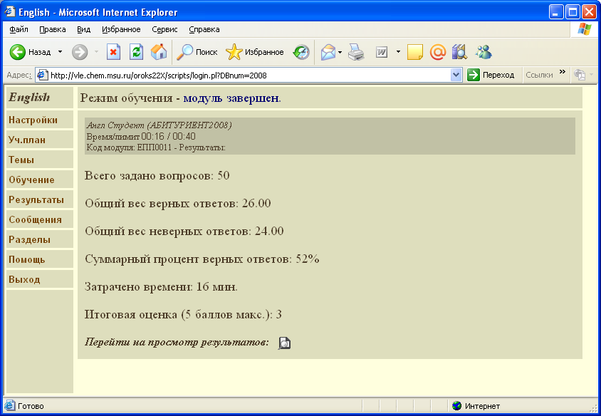Go to Home page icon
The height and width of the screenshot is (416, 601).
pos(159,52)
